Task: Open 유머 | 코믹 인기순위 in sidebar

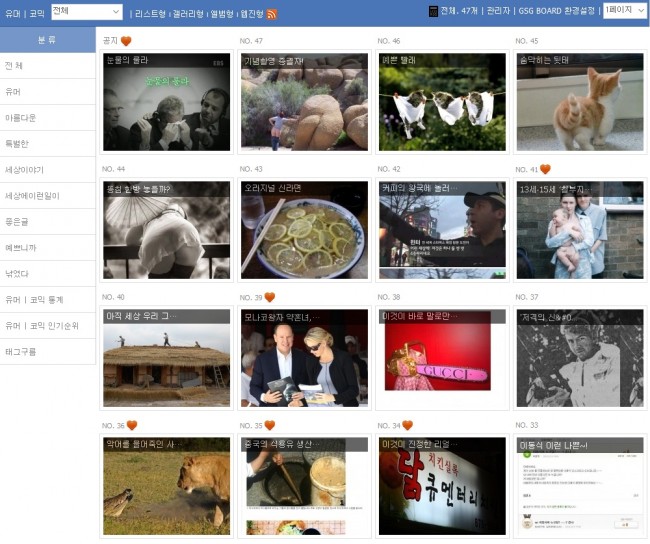Action: (x=48, y=325)
